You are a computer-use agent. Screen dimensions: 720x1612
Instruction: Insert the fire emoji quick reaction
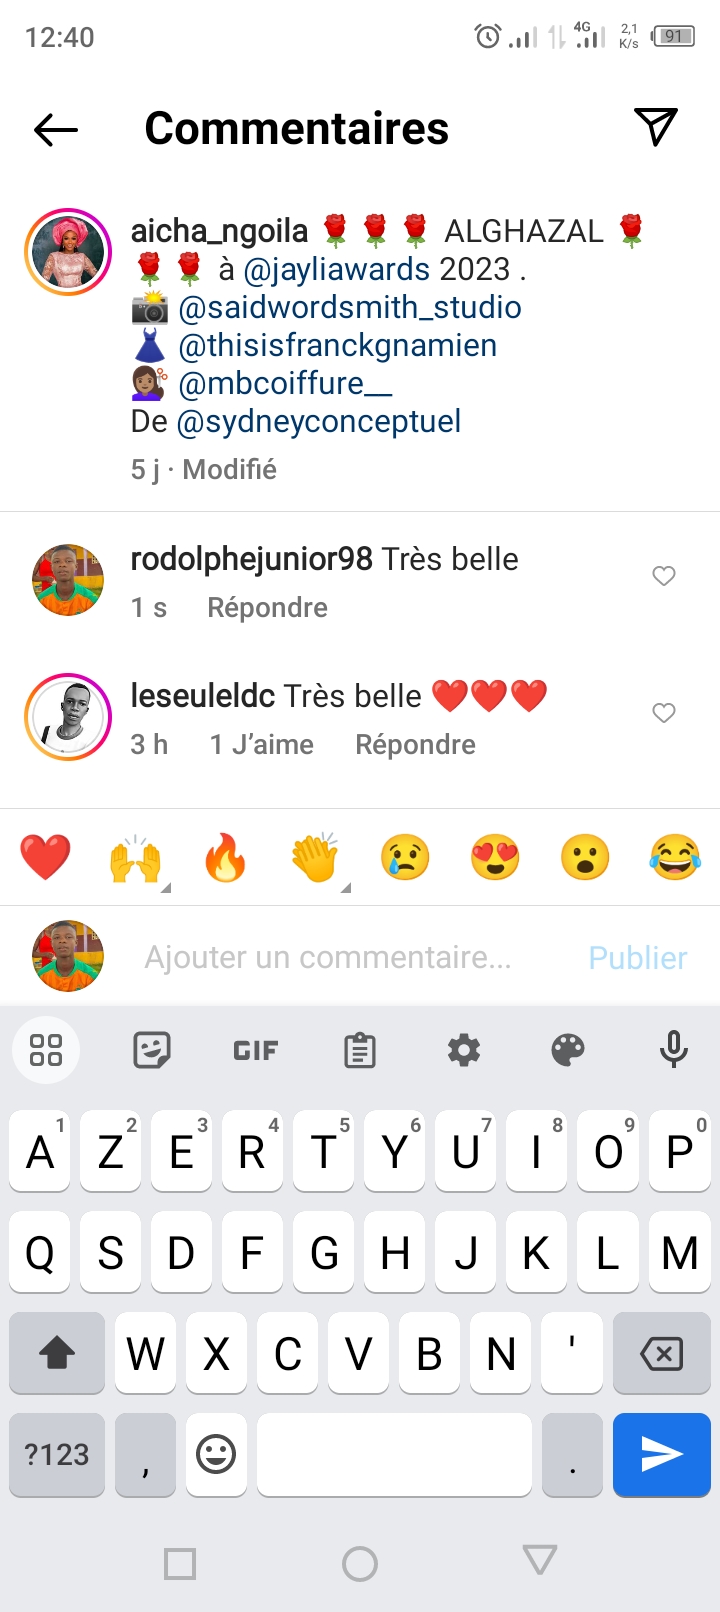(x=225, y=858)
